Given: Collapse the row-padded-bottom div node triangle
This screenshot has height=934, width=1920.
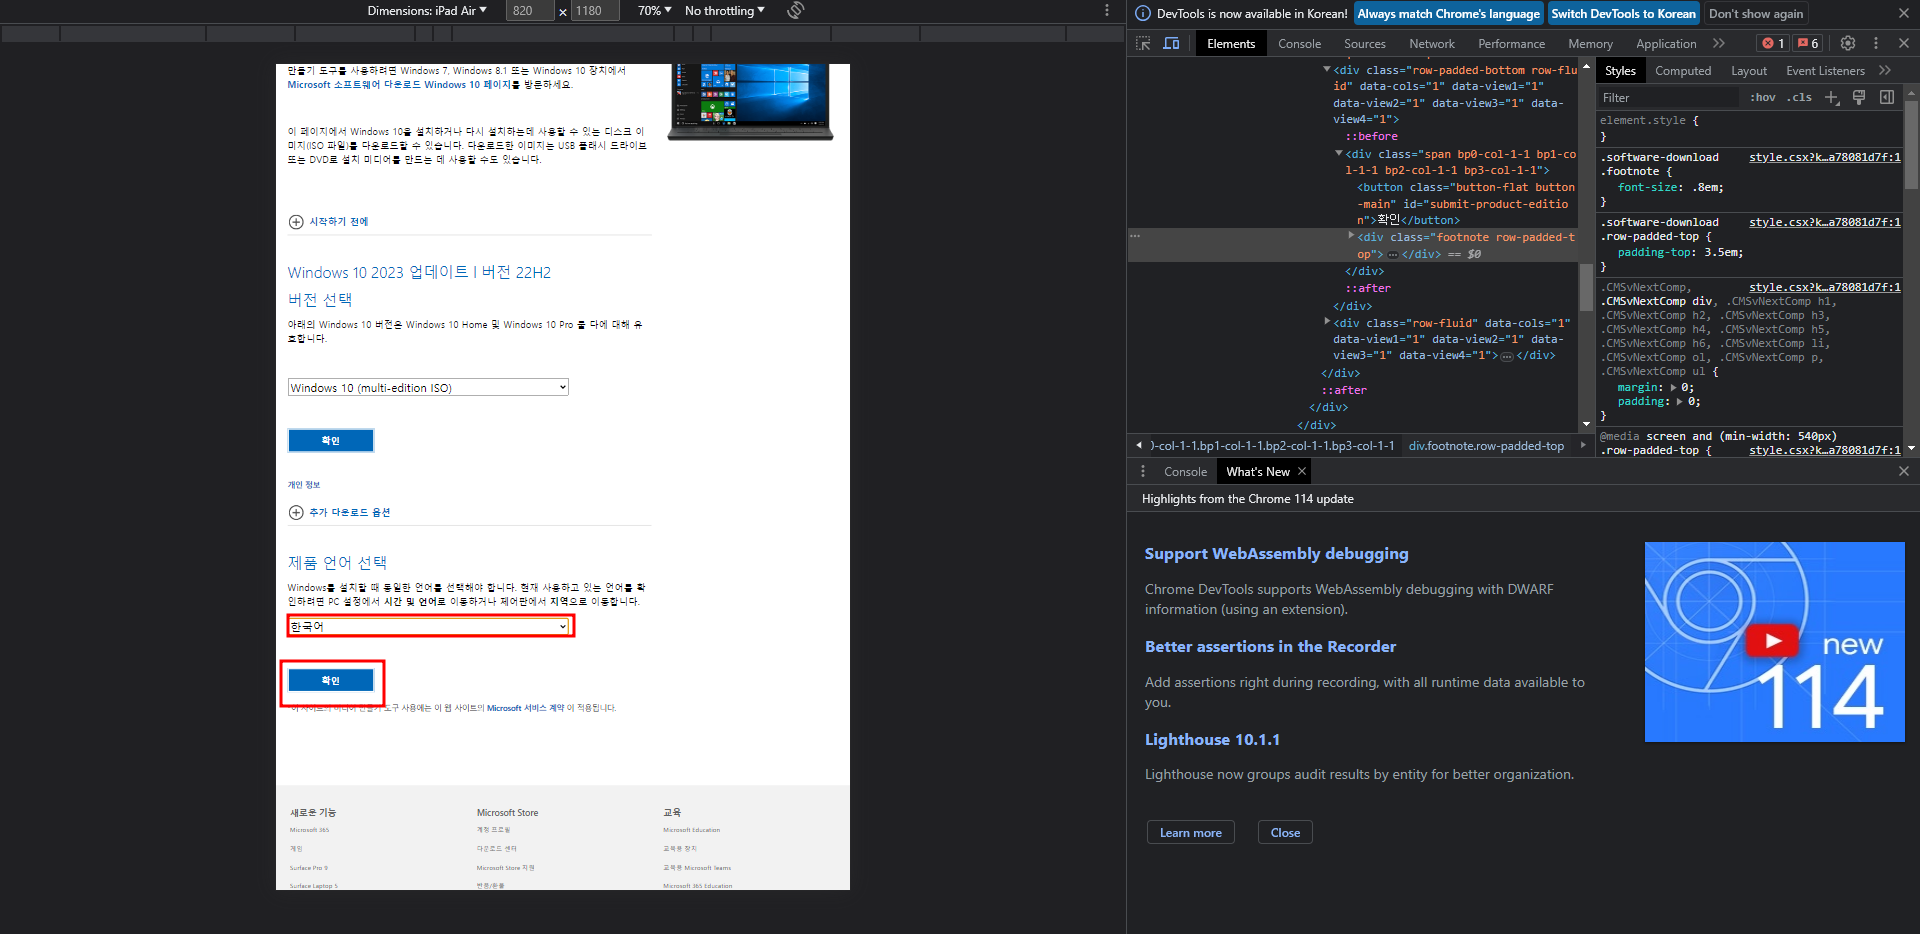Looking at the screenshot, I should click(x=1326, y=70).
